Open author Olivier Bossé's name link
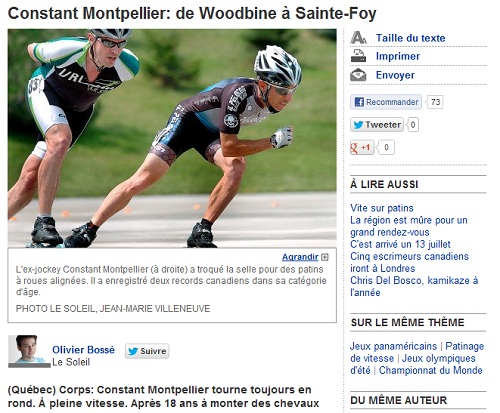 pyautogui.click(x=83, y=350)
